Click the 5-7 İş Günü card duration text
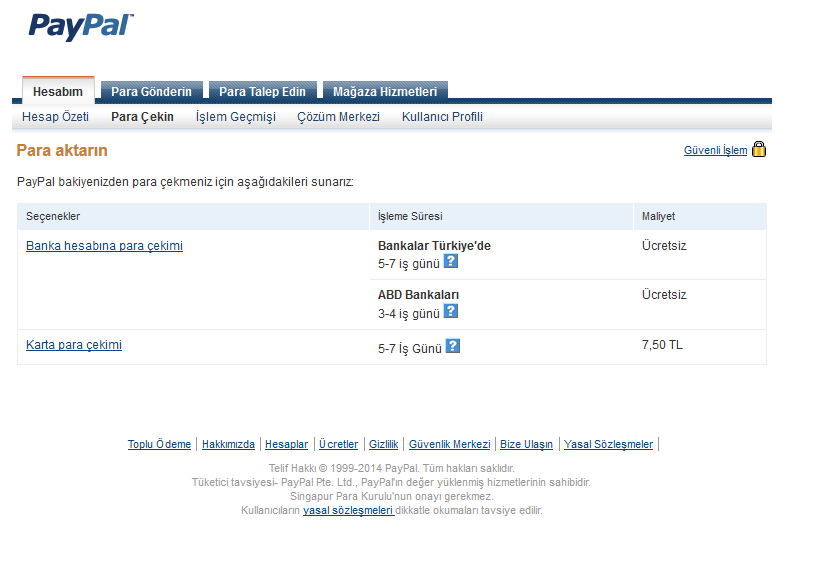This screenshot has height=563, width=825. (x=409, y=349)
